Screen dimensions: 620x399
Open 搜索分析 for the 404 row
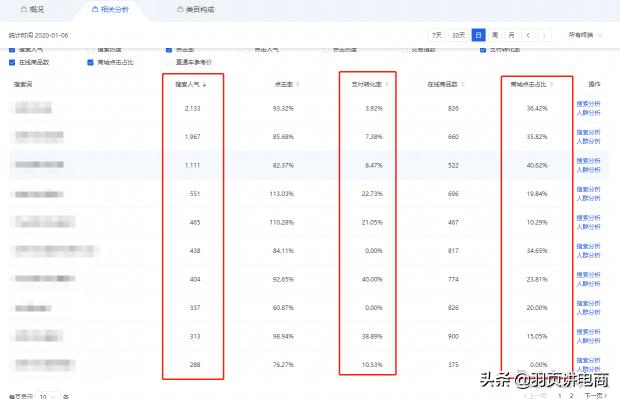click(x=588, y=274)
